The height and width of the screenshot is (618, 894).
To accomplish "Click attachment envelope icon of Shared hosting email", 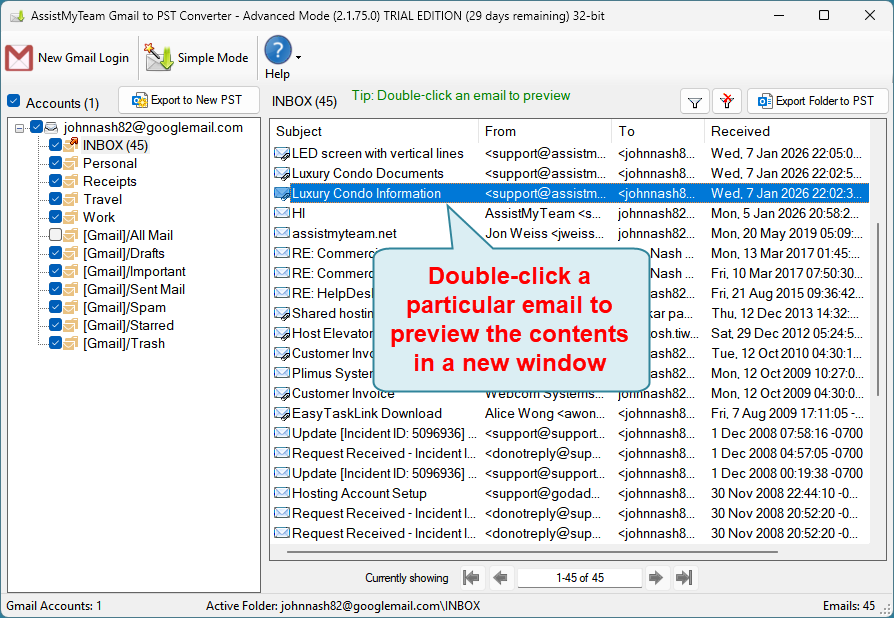I will (282, 314).
